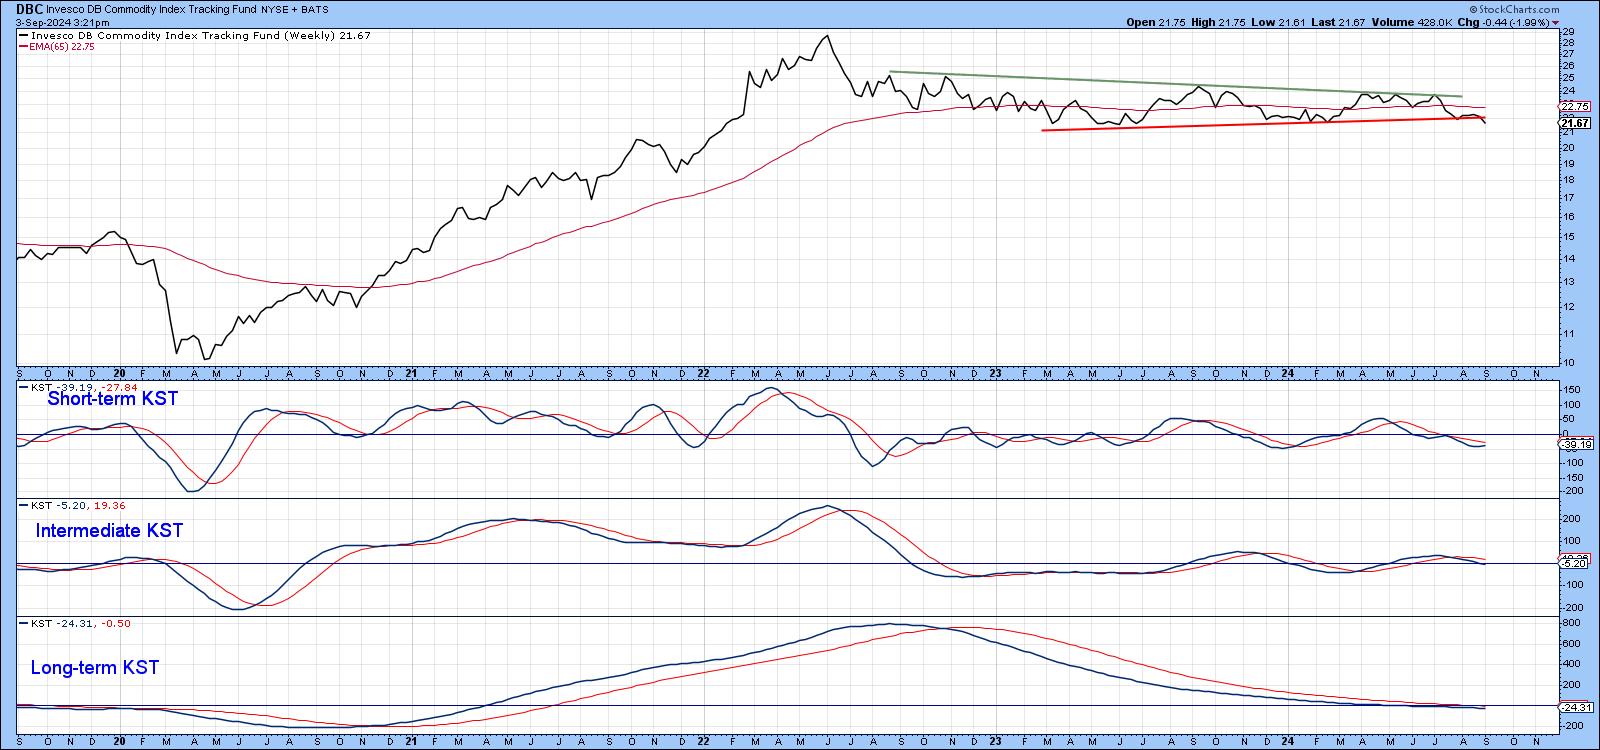Click the 22.75 EMA tag on the price axis
The image size is (1600, 750).
pyautogui.click(x=1575, y=106)
